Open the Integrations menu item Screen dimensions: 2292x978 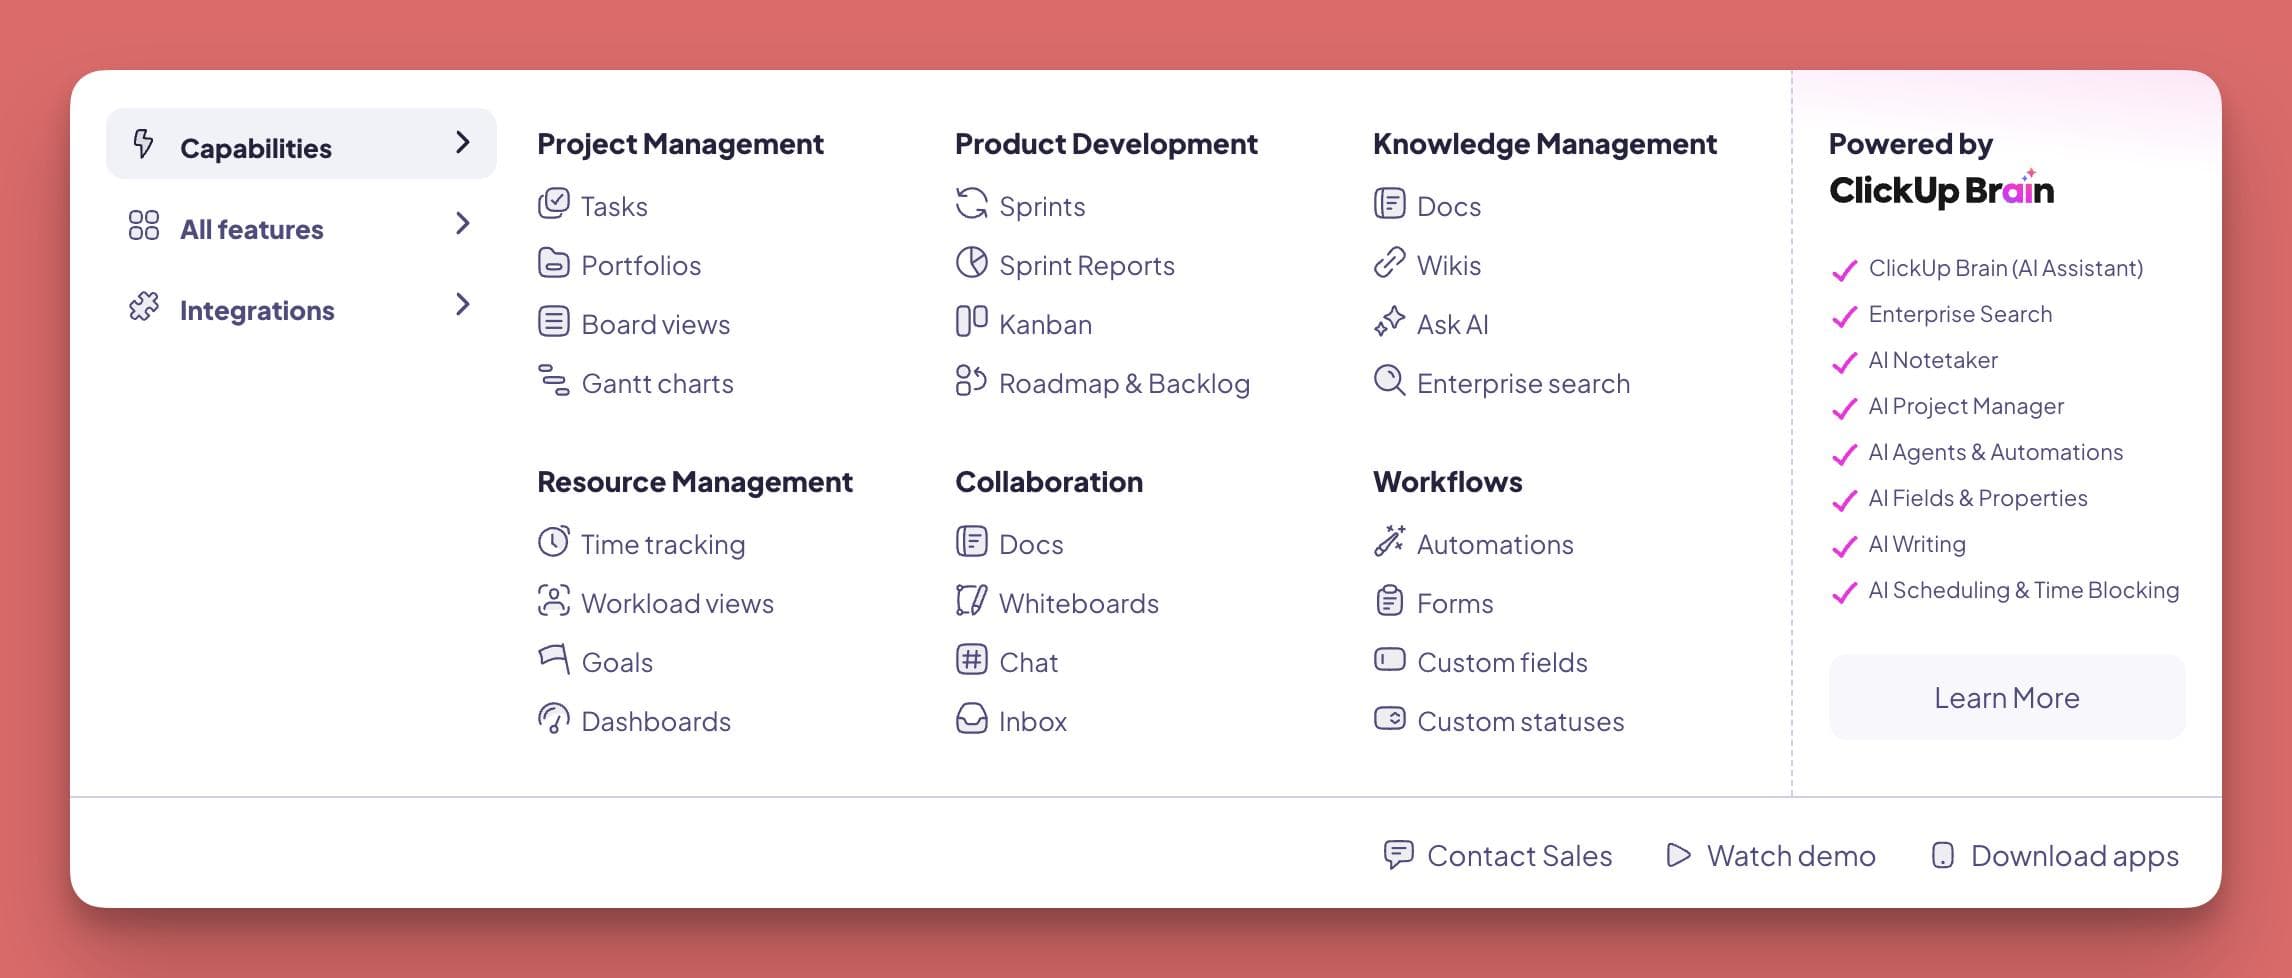[x=256, y=311]
